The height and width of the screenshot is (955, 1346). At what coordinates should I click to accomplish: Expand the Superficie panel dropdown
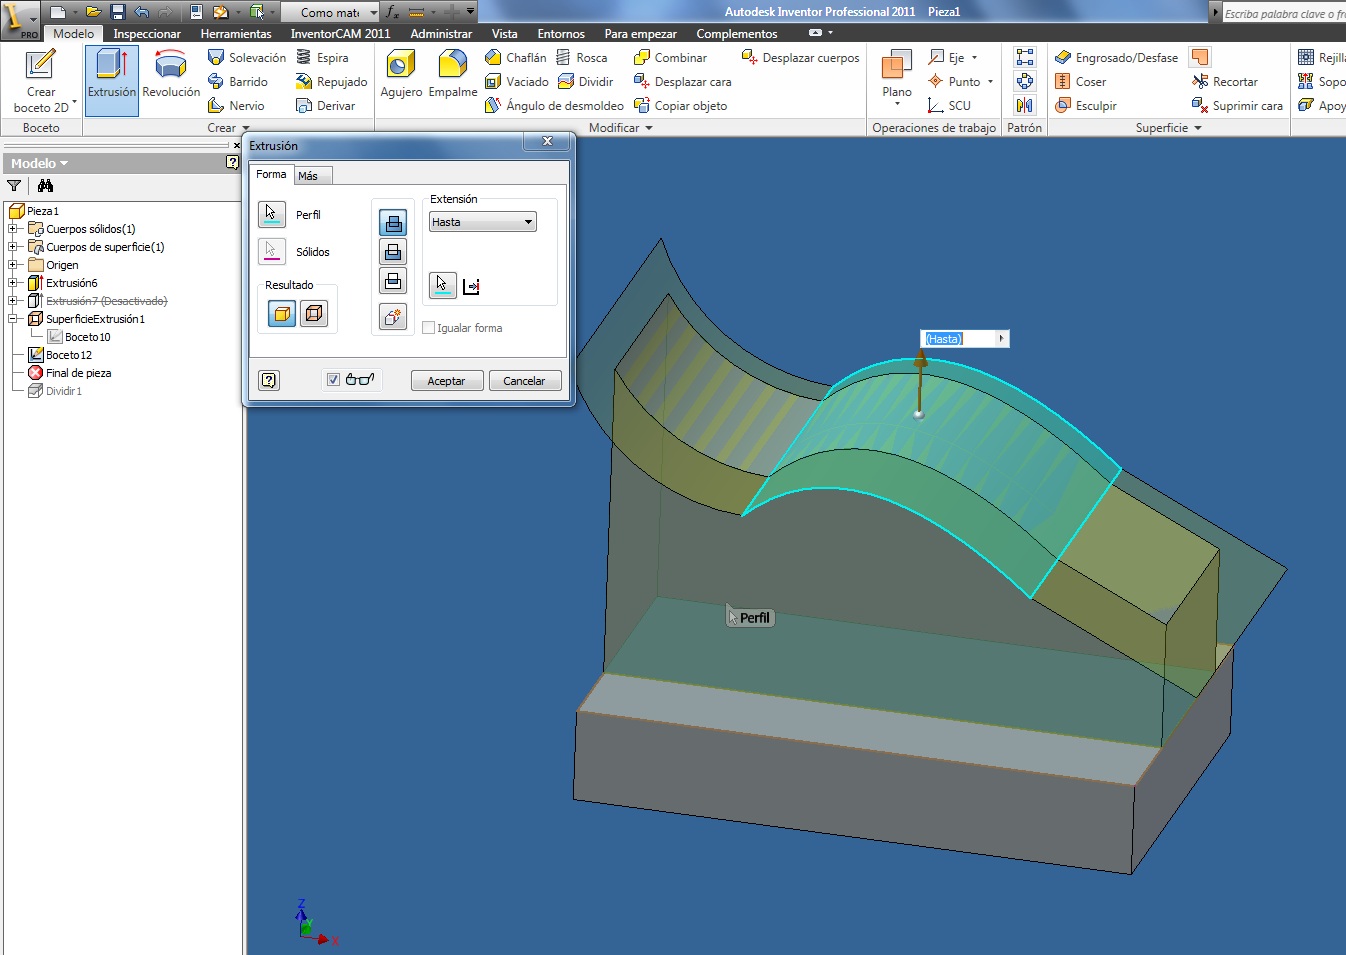click(x=1168, y=128)
